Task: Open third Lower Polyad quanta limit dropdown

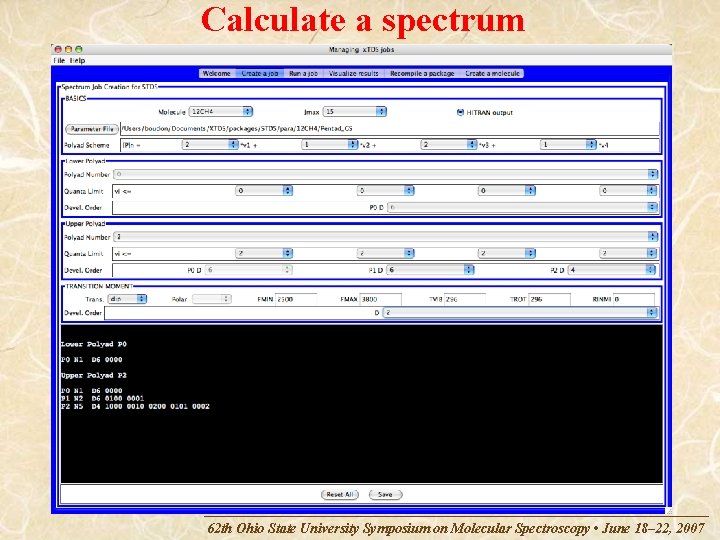Action: pyautogui.click(x=507, y=191)
